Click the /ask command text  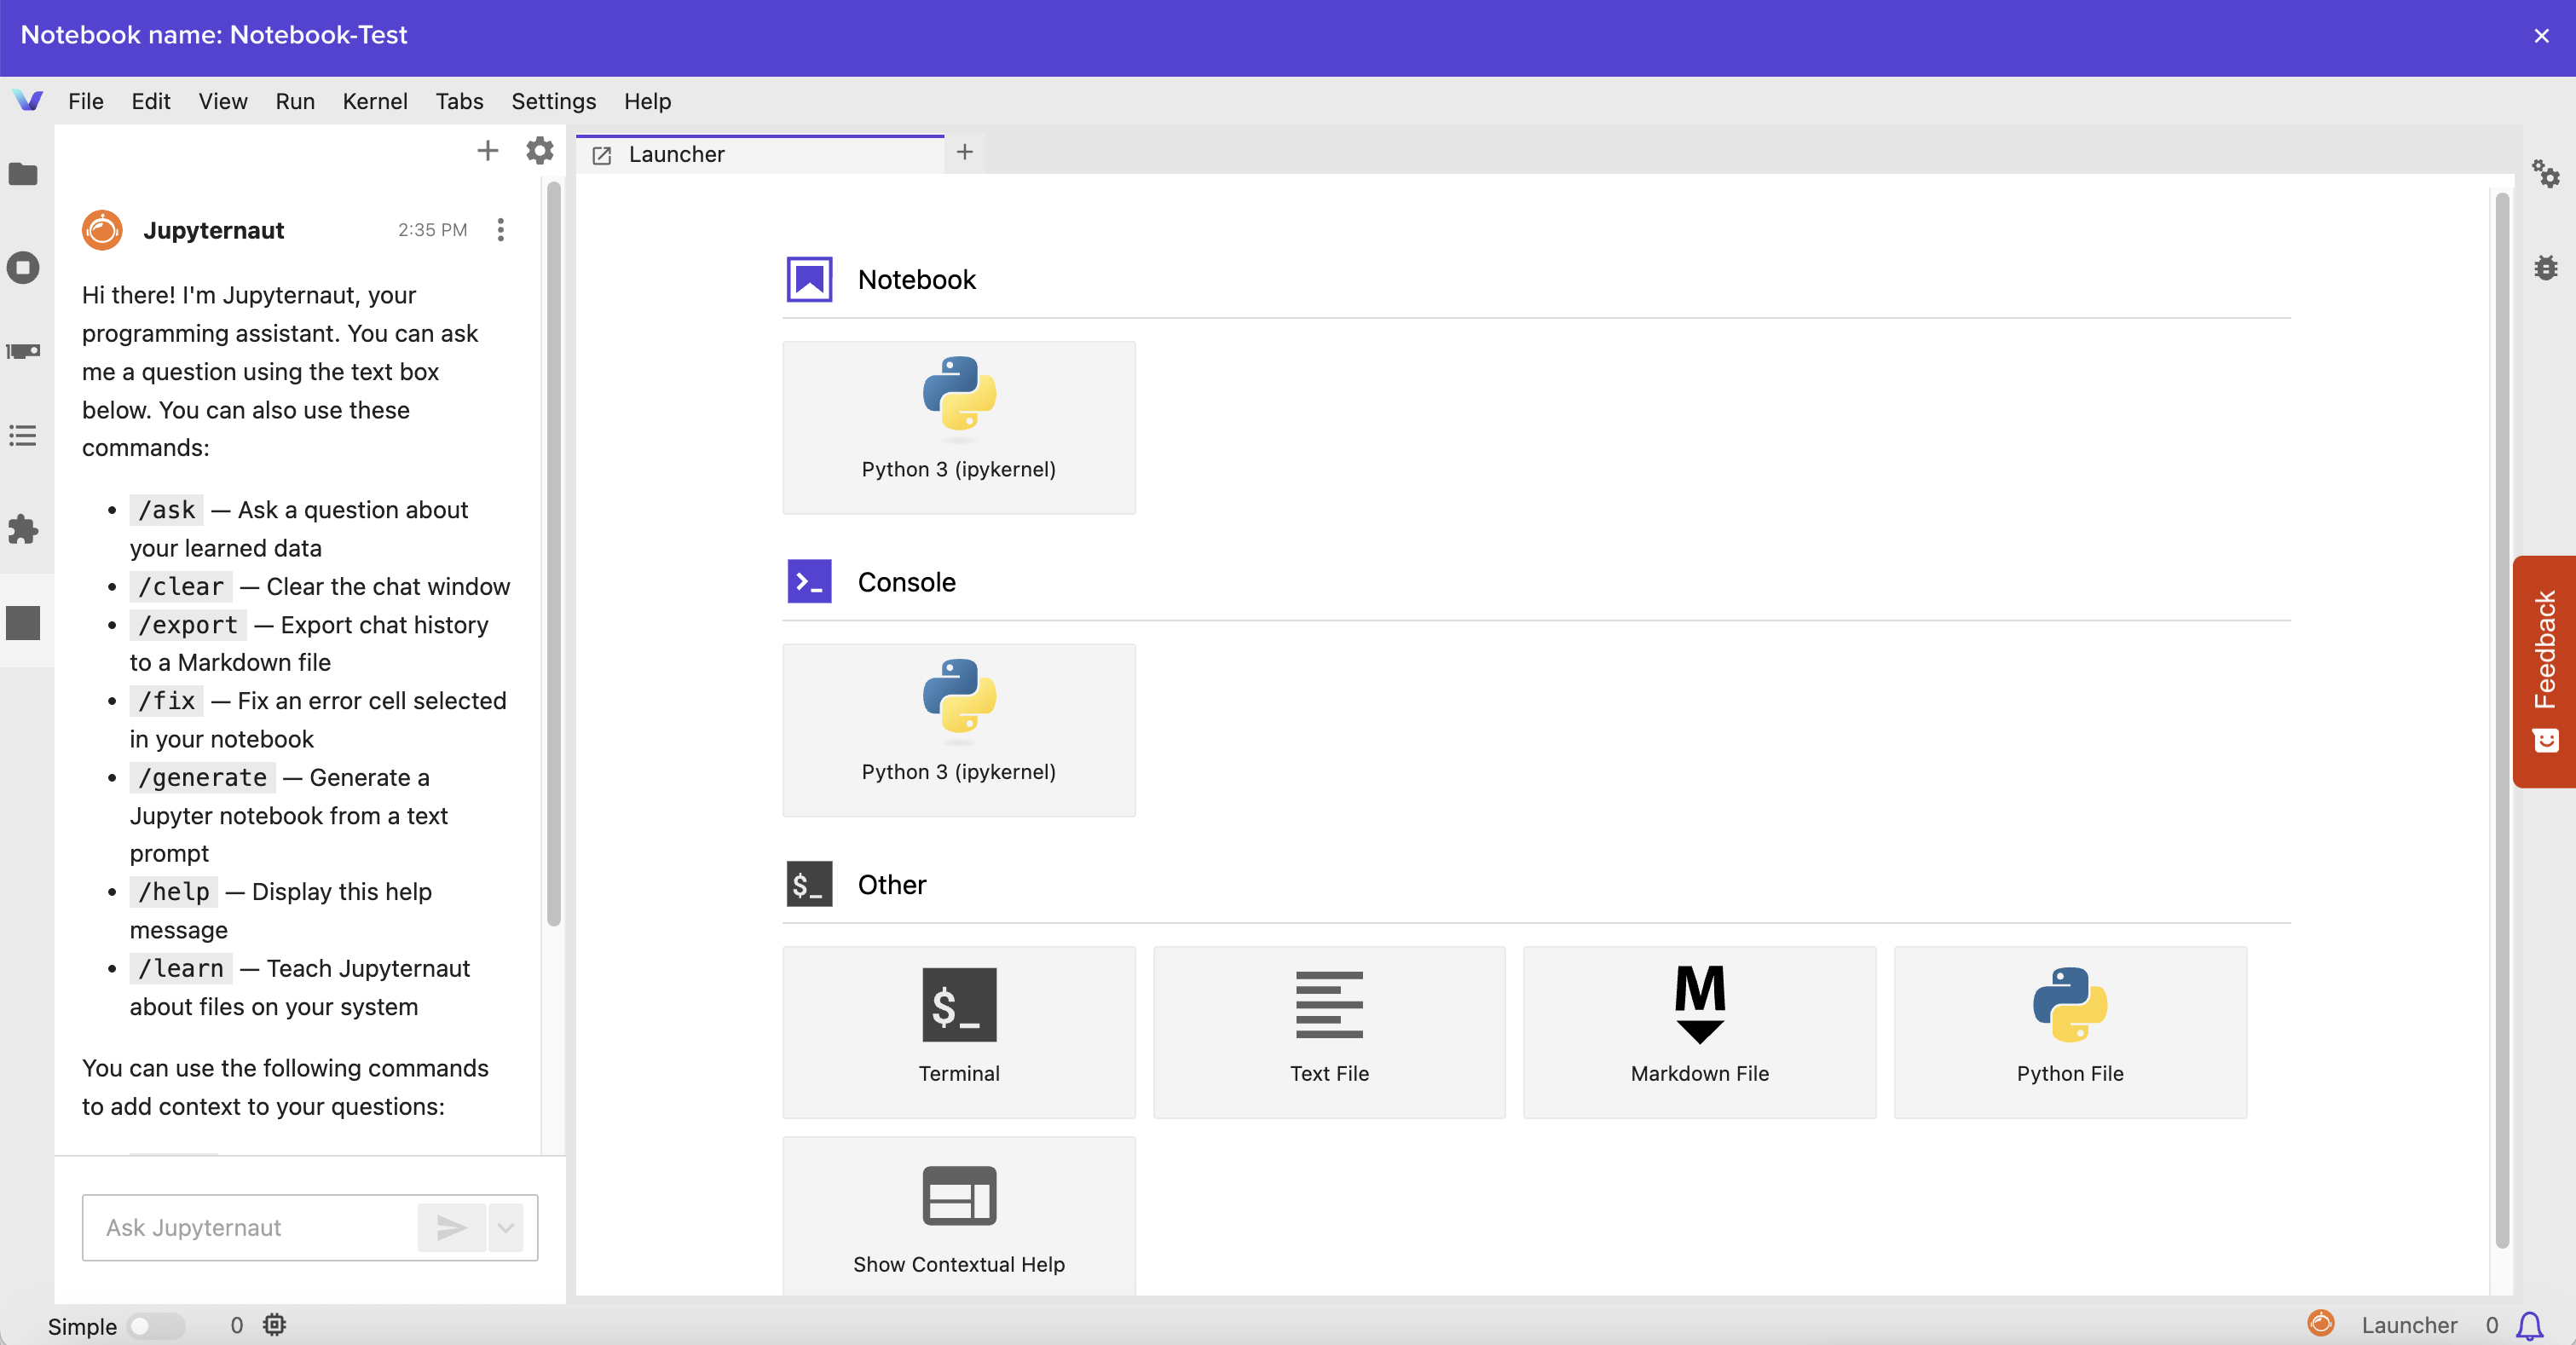point(167,510)
